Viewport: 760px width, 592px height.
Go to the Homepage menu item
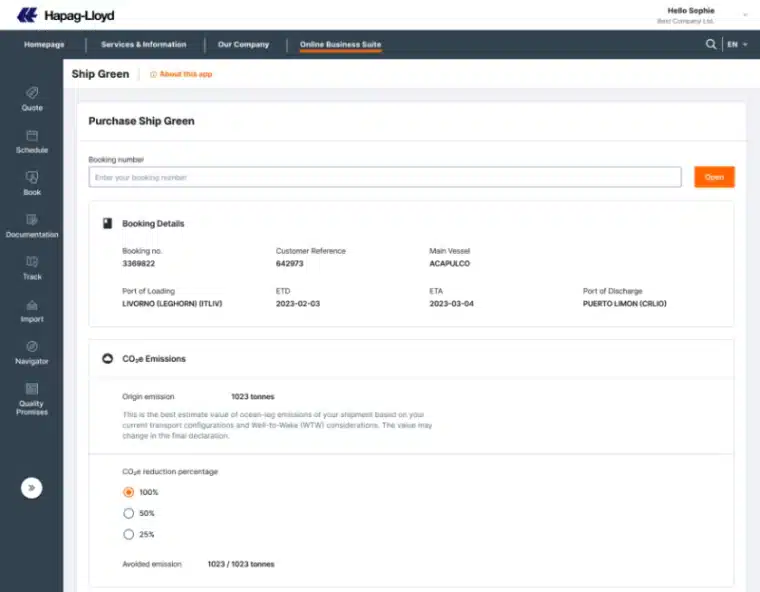pos(44,44)
